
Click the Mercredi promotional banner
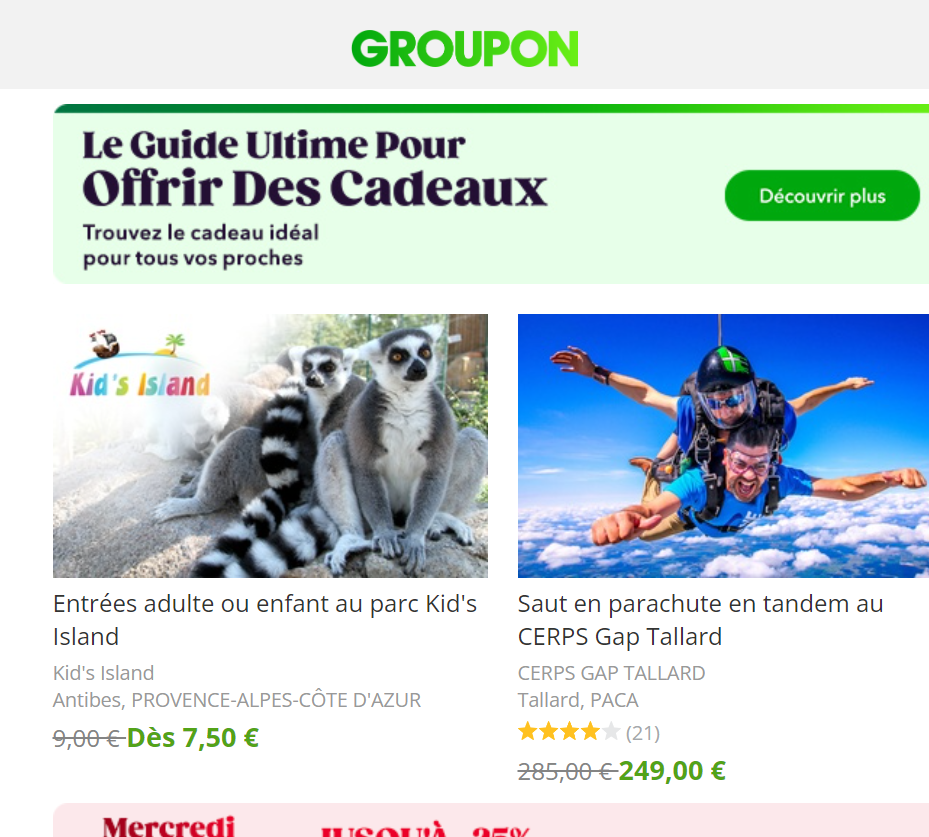click(491, 820)
